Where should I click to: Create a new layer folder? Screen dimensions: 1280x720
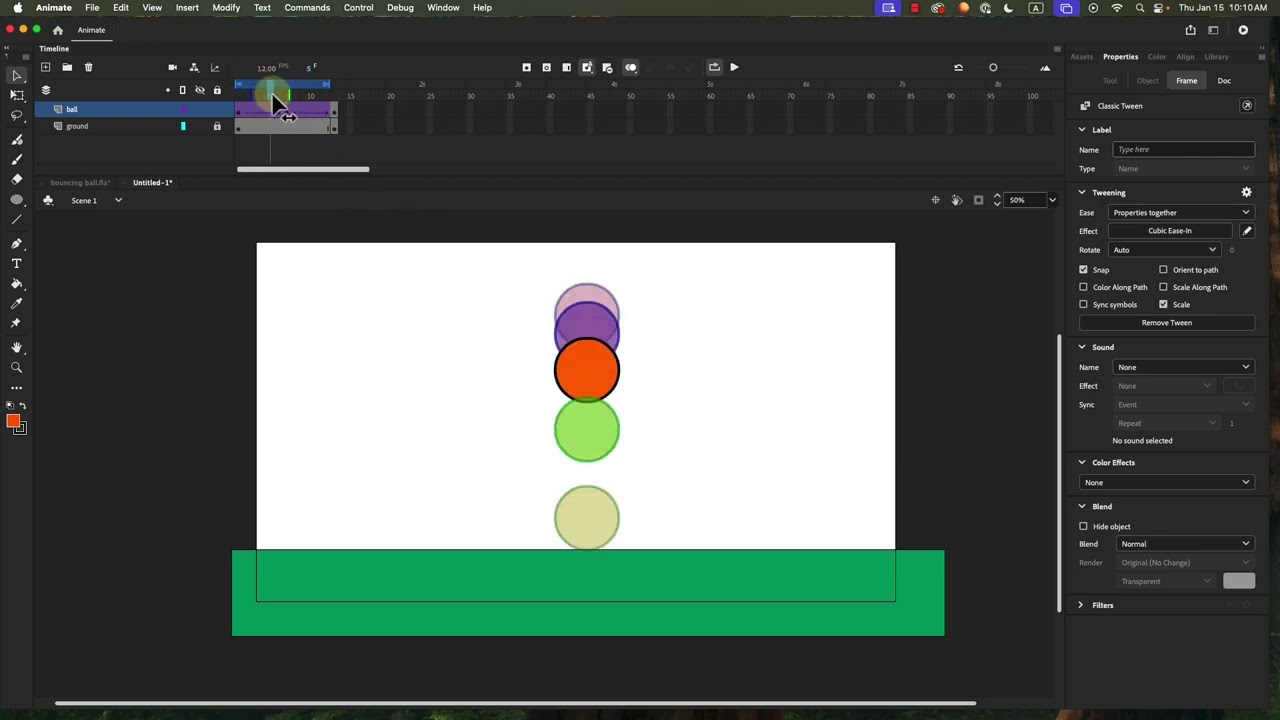(x=67, y=67)
